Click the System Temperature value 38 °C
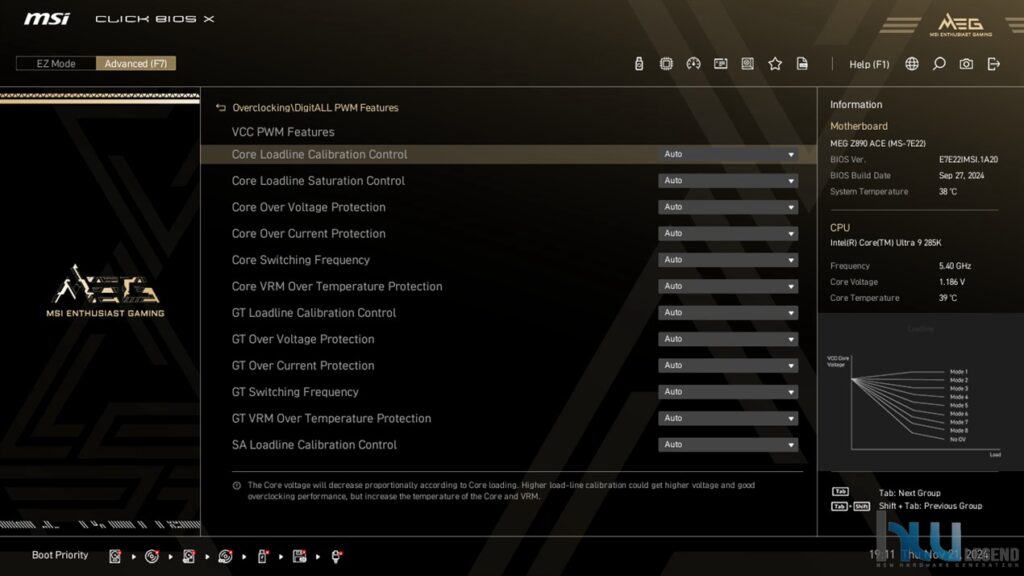Image resolution: width=1024 pixels, height=576 pixels. [948, 192]
